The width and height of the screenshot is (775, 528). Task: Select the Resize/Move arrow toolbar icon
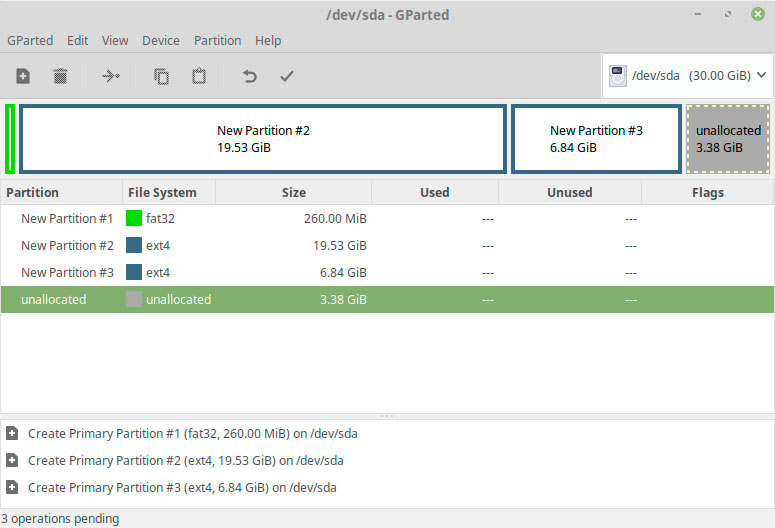pos(110,76)
